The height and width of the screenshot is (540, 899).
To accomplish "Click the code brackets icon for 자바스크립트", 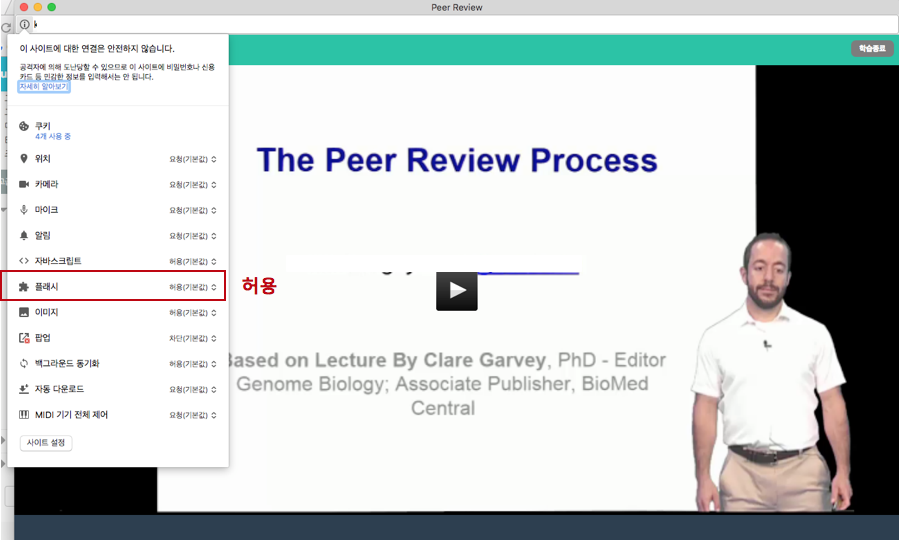I will (x=24, y=261).
